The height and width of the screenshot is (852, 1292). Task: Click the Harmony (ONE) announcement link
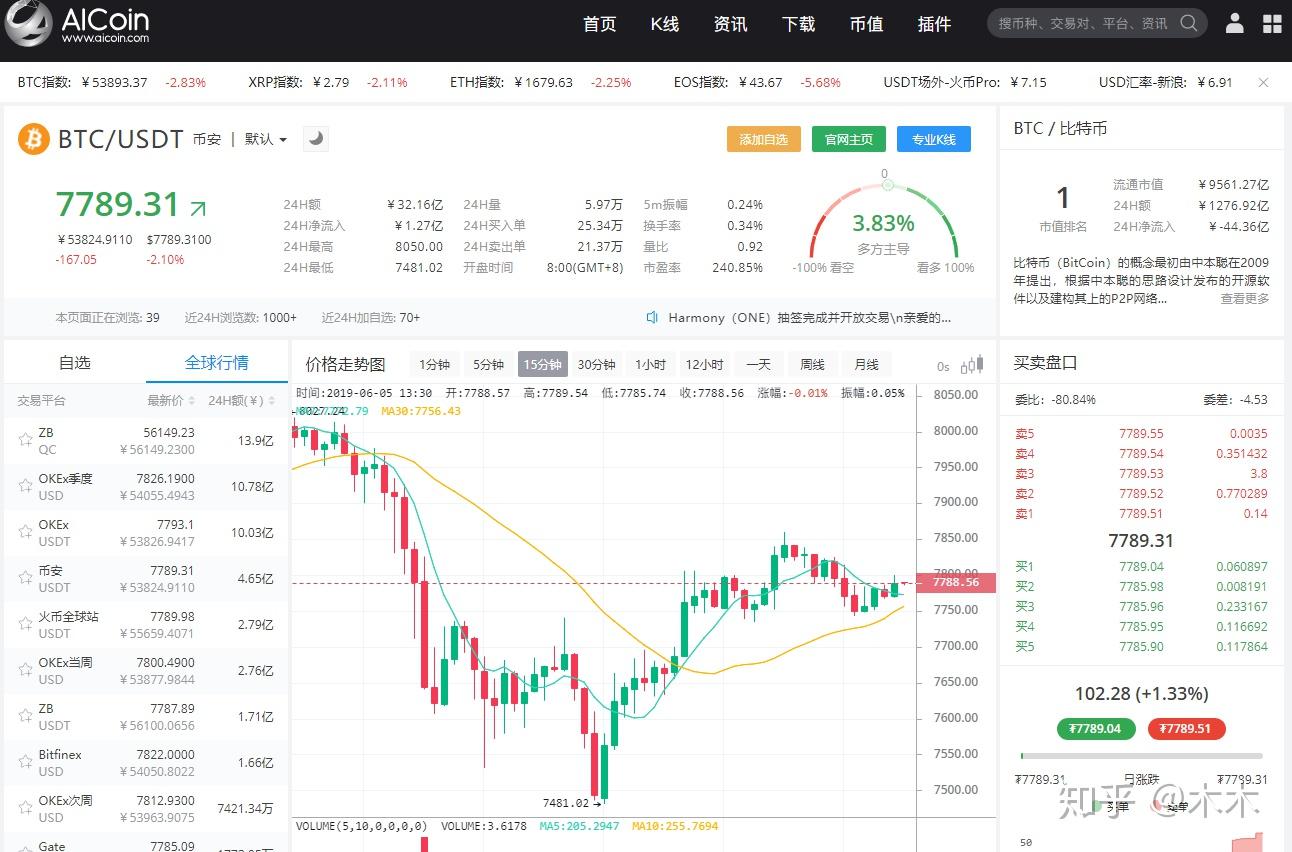(810, 317)
